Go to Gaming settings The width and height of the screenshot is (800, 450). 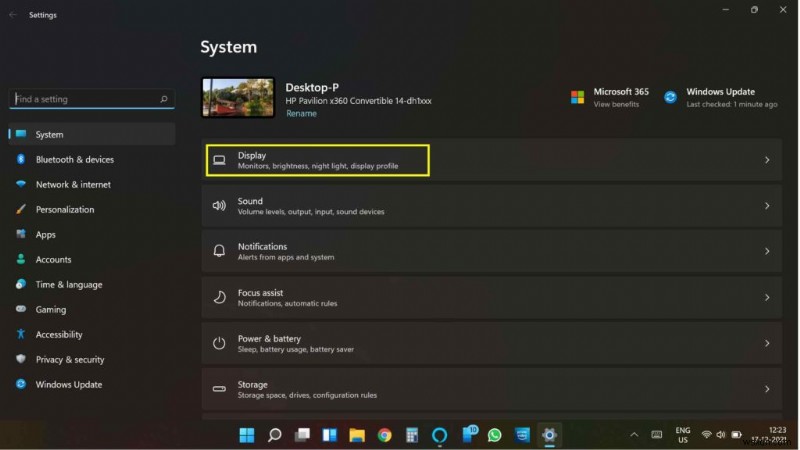pyautogui.click(x=92, y=309)
